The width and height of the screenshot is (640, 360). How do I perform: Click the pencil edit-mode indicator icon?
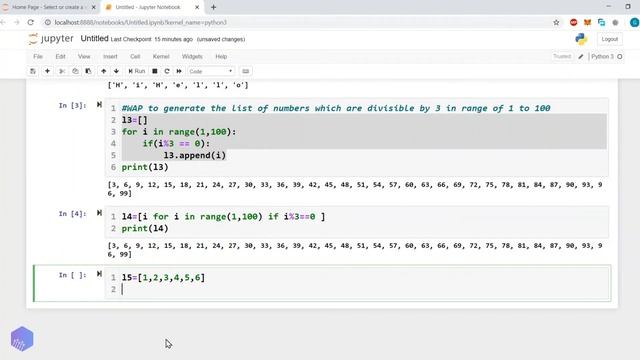581,57
